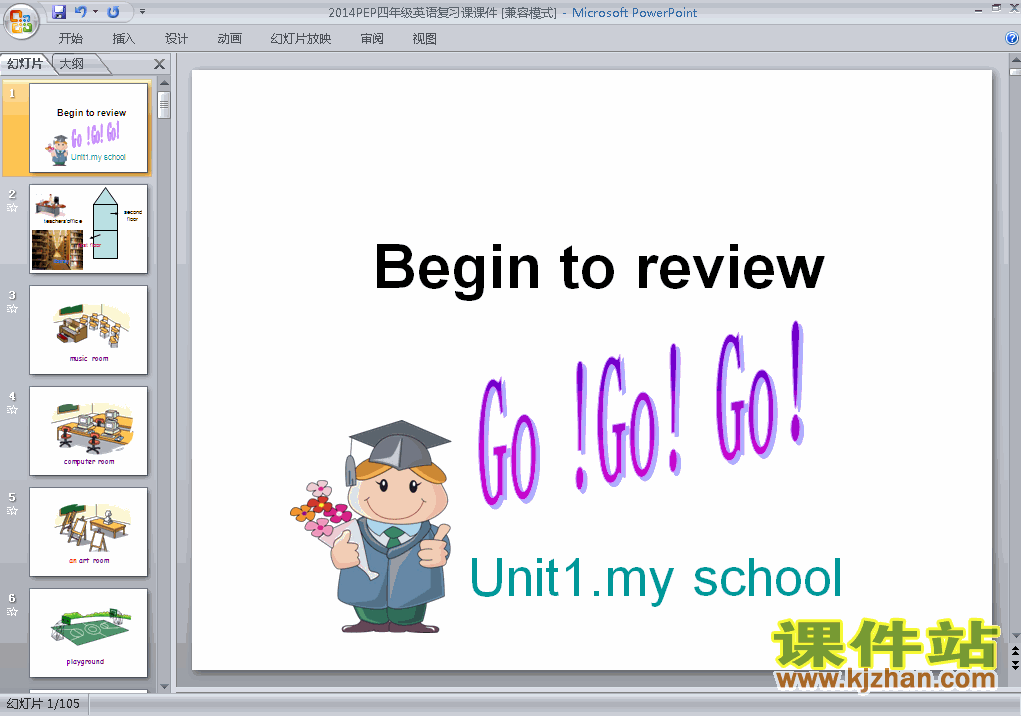Minimize the PowerPoint window

(978, 10)
